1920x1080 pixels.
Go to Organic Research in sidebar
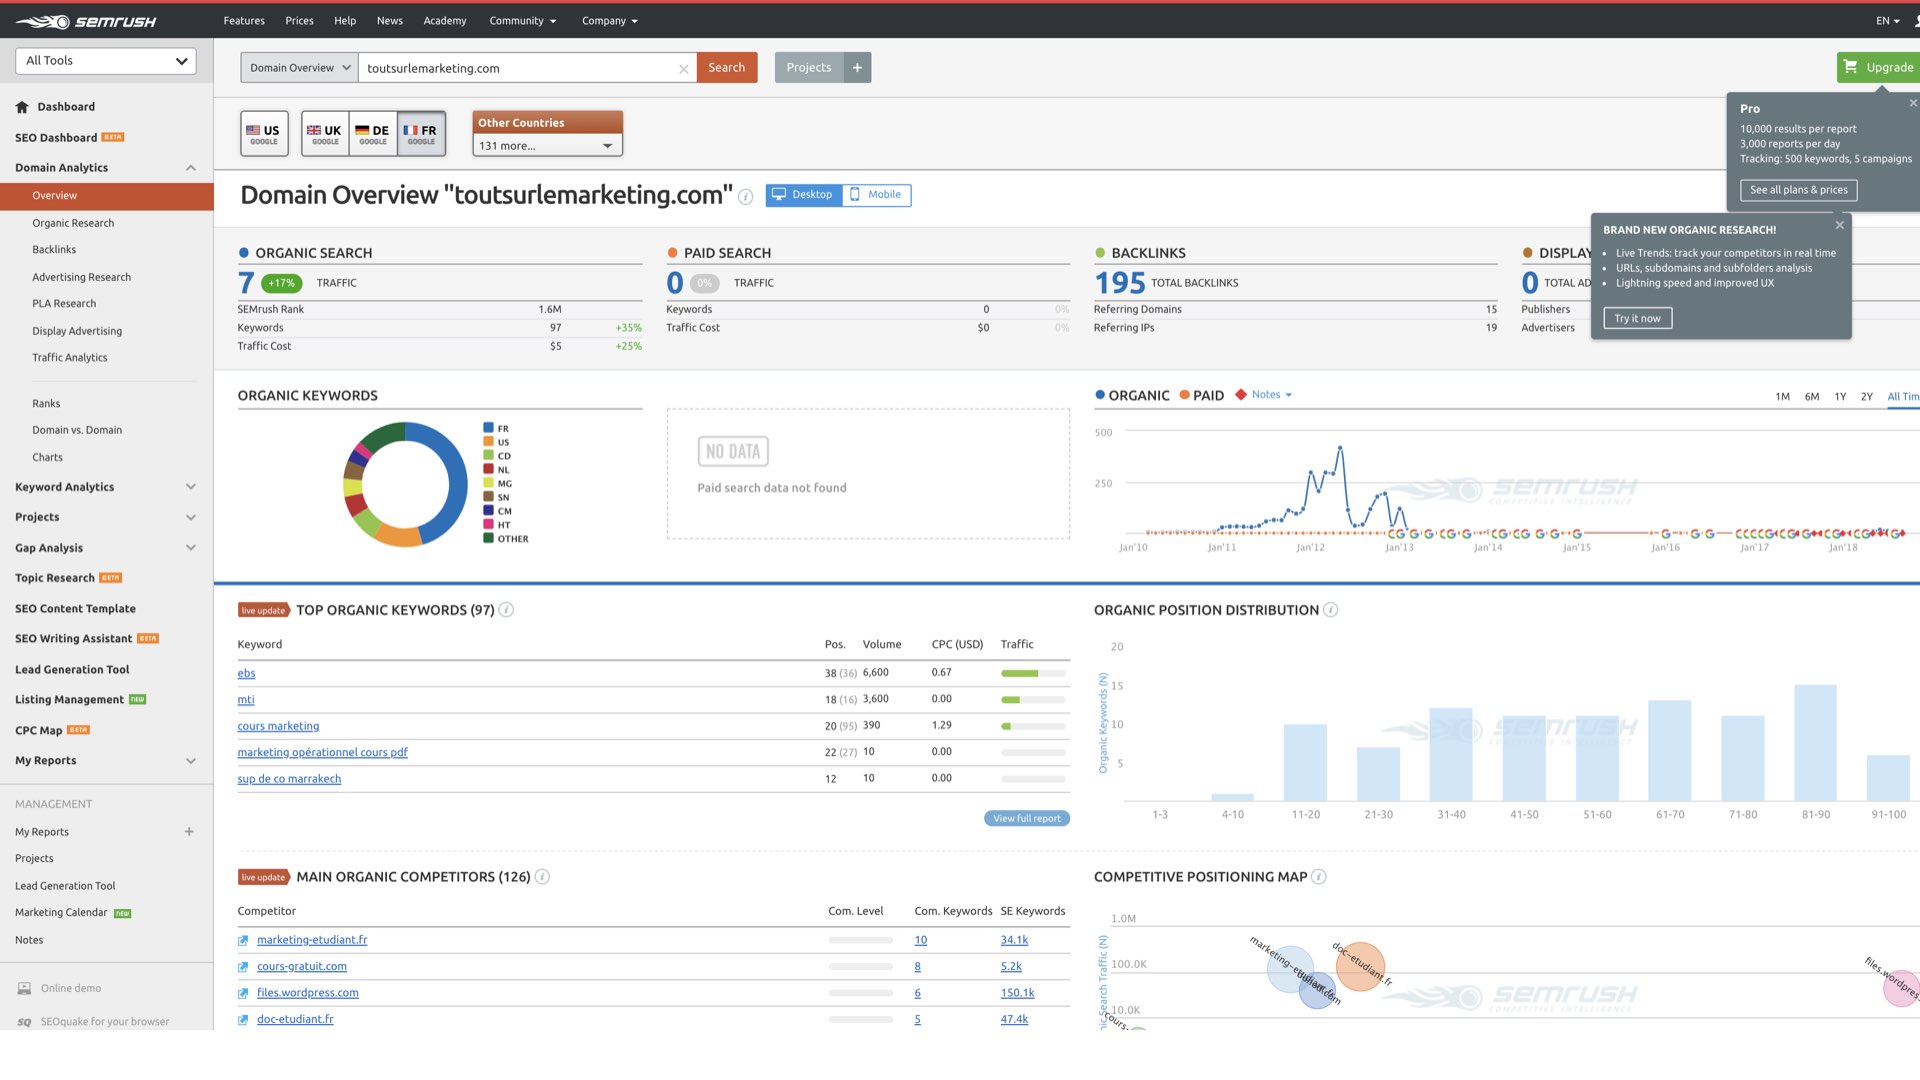pos(73,223)
